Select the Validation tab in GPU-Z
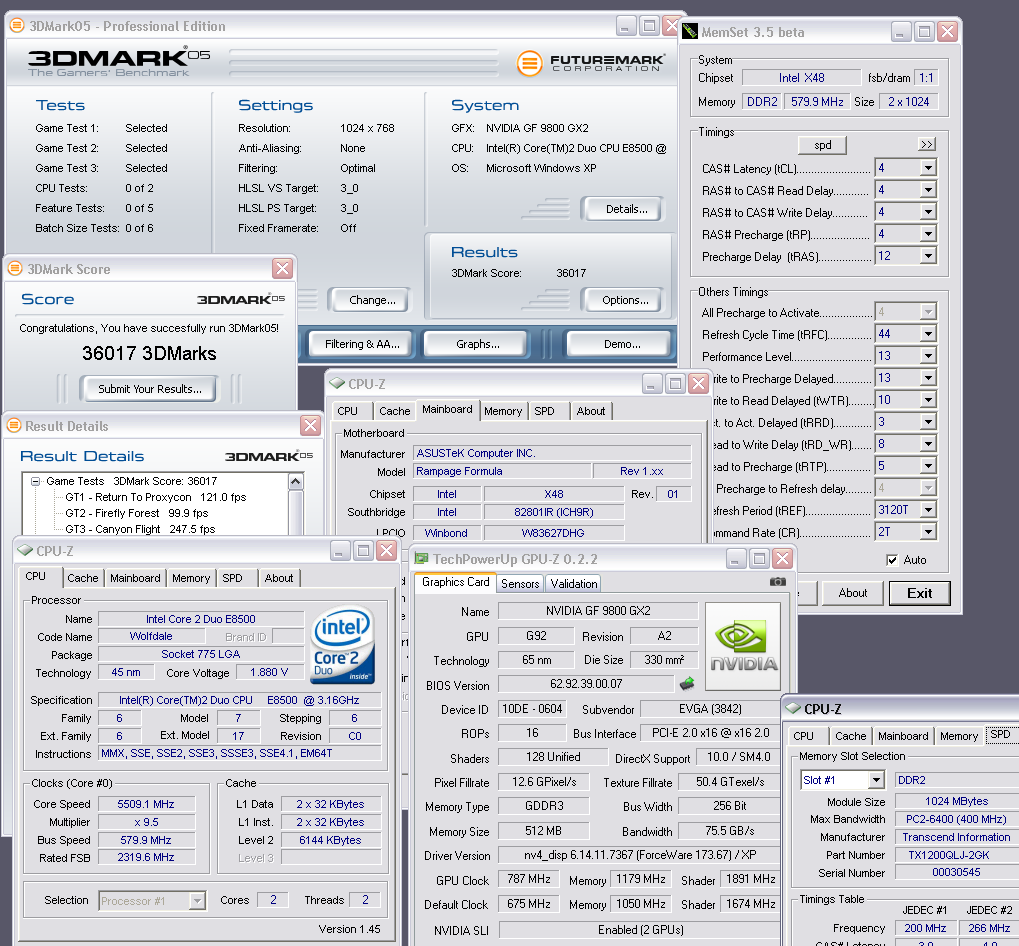Viewport: 1019px width, 946px height. (574, 583)
